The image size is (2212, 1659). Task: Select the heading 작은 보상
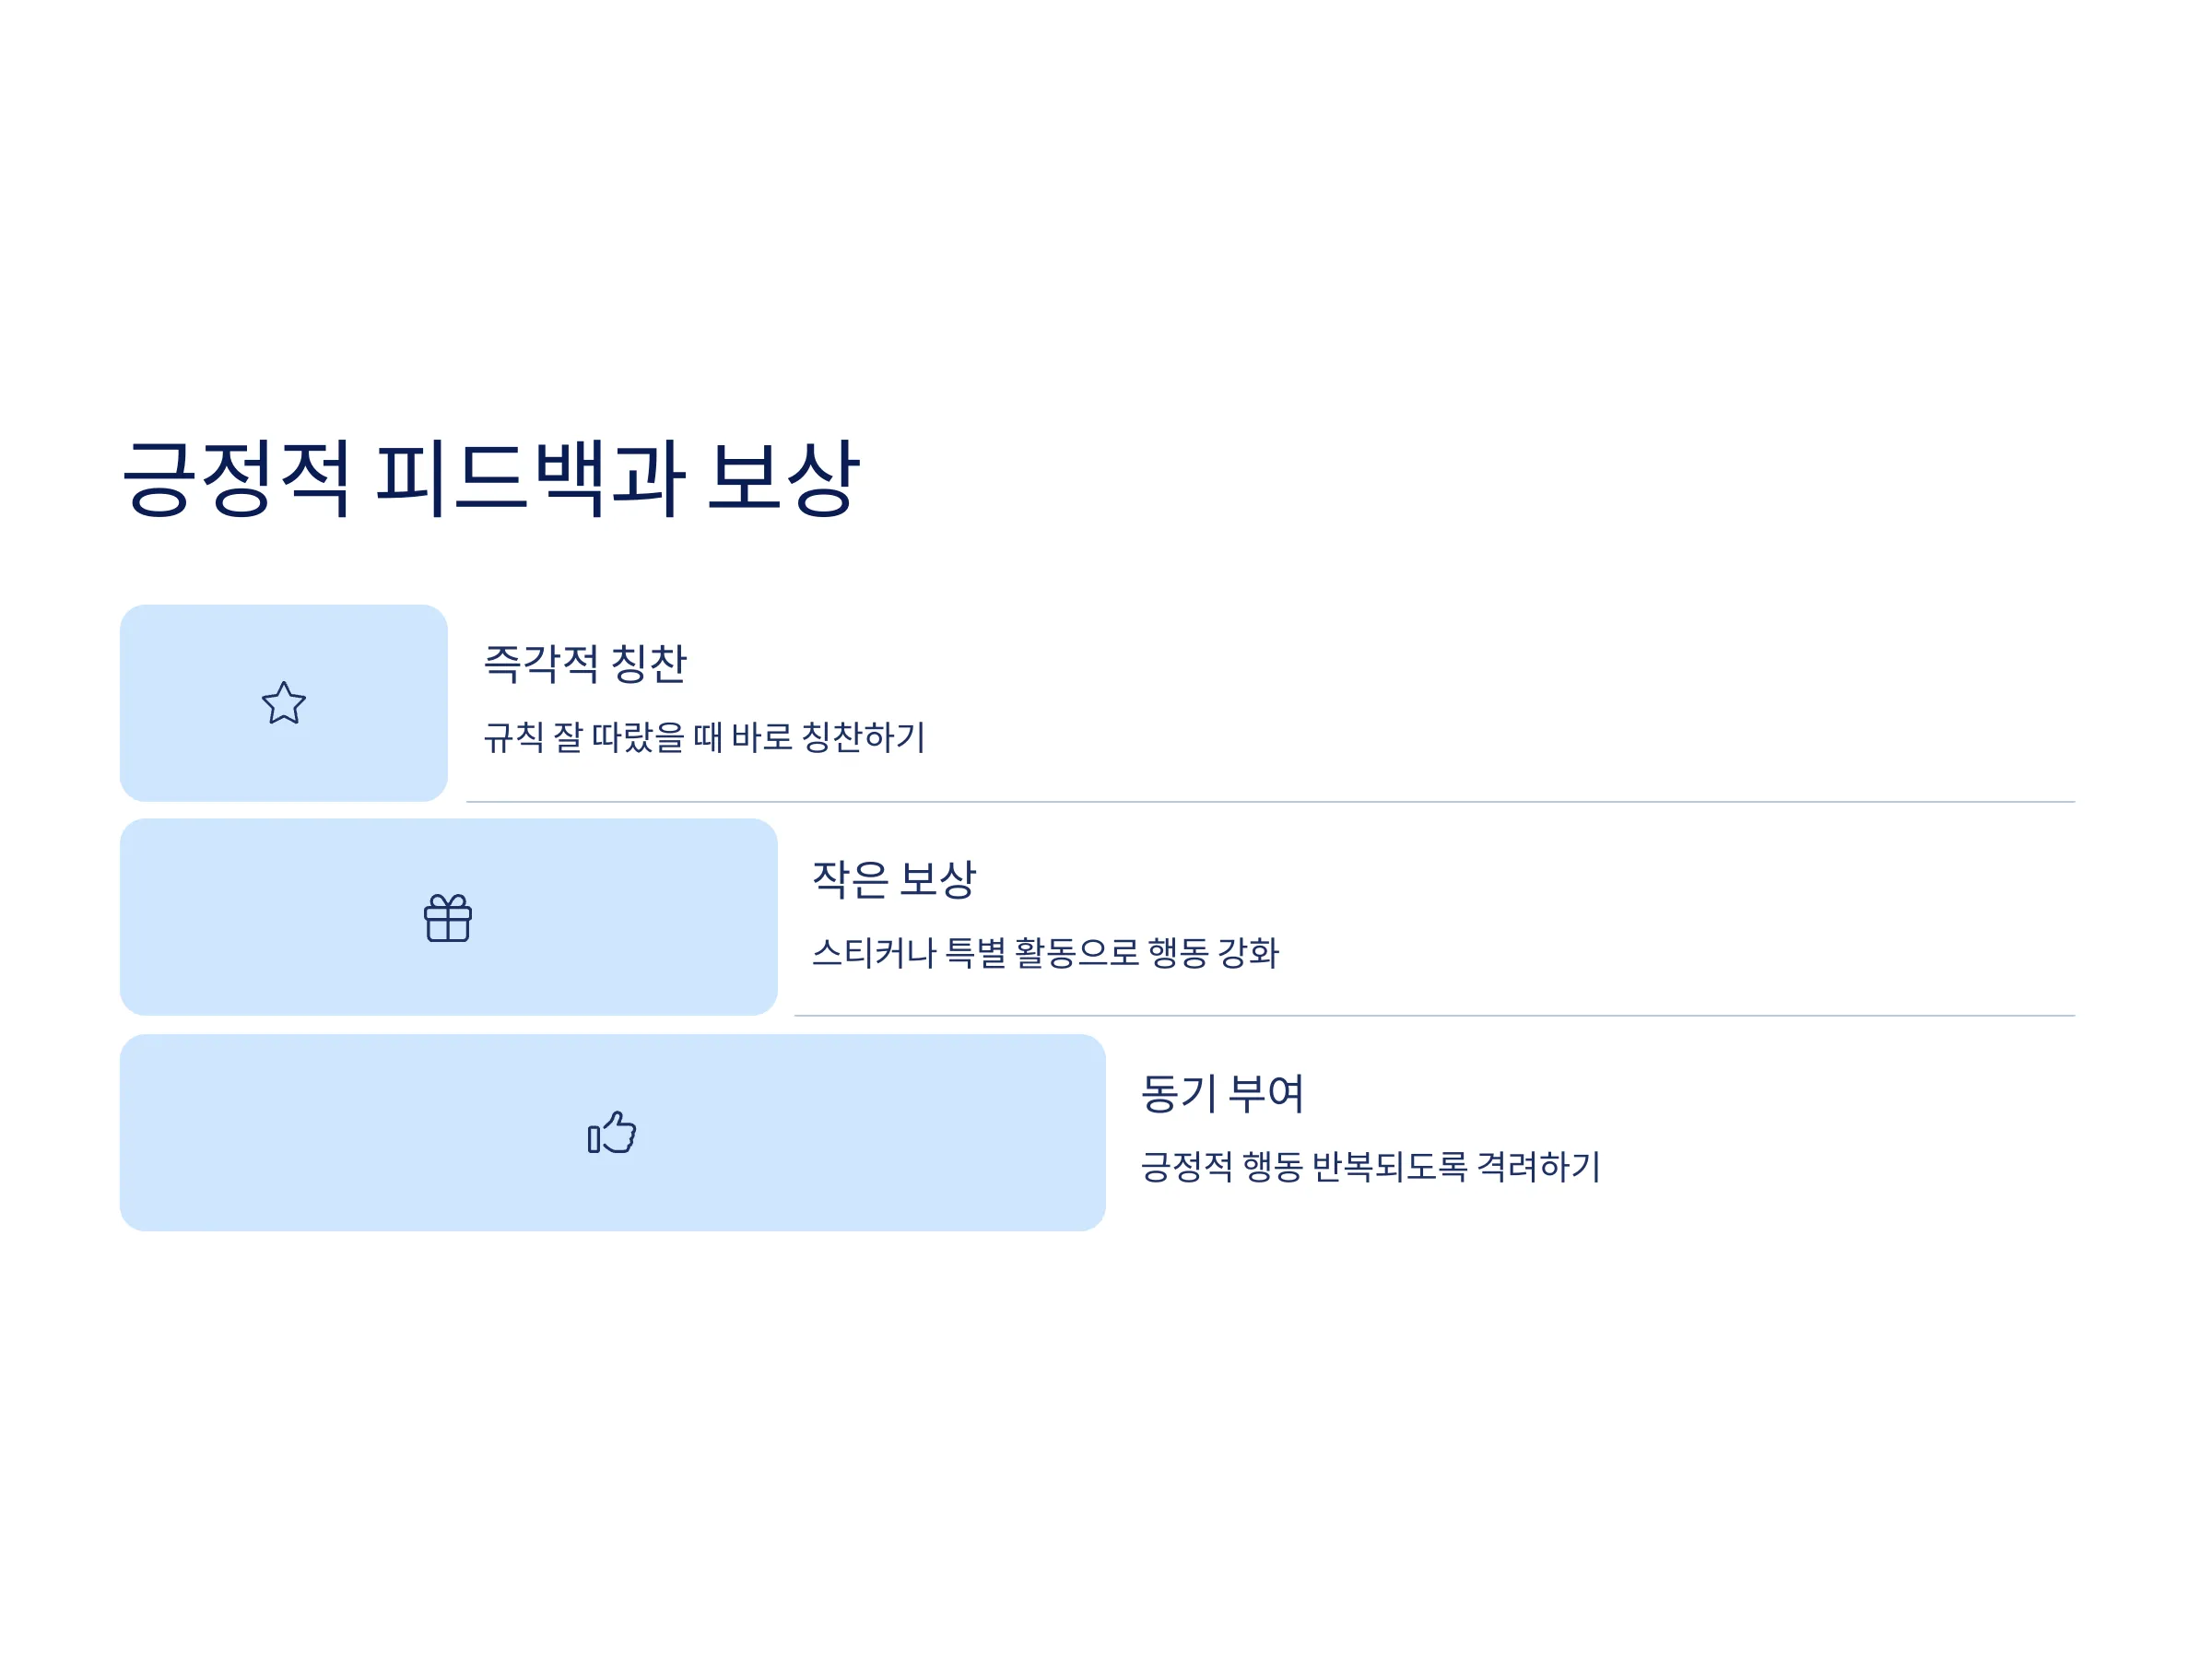coord(893,879)
